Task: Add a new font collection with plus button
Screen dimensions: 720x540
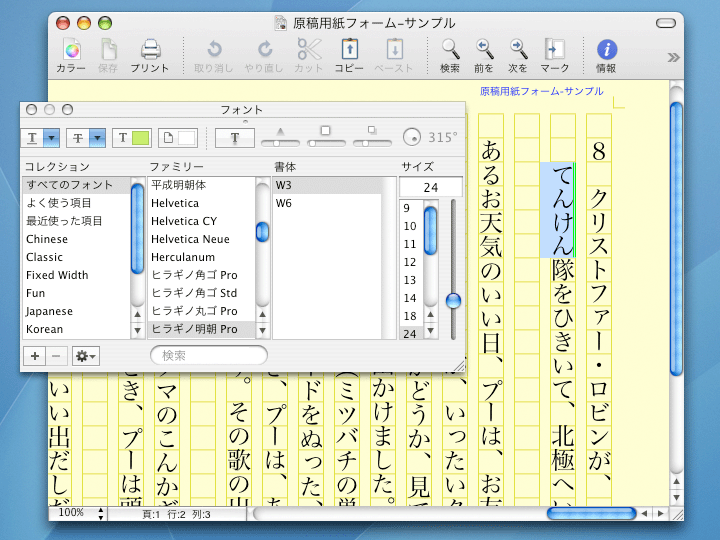Action: (35, 356)
